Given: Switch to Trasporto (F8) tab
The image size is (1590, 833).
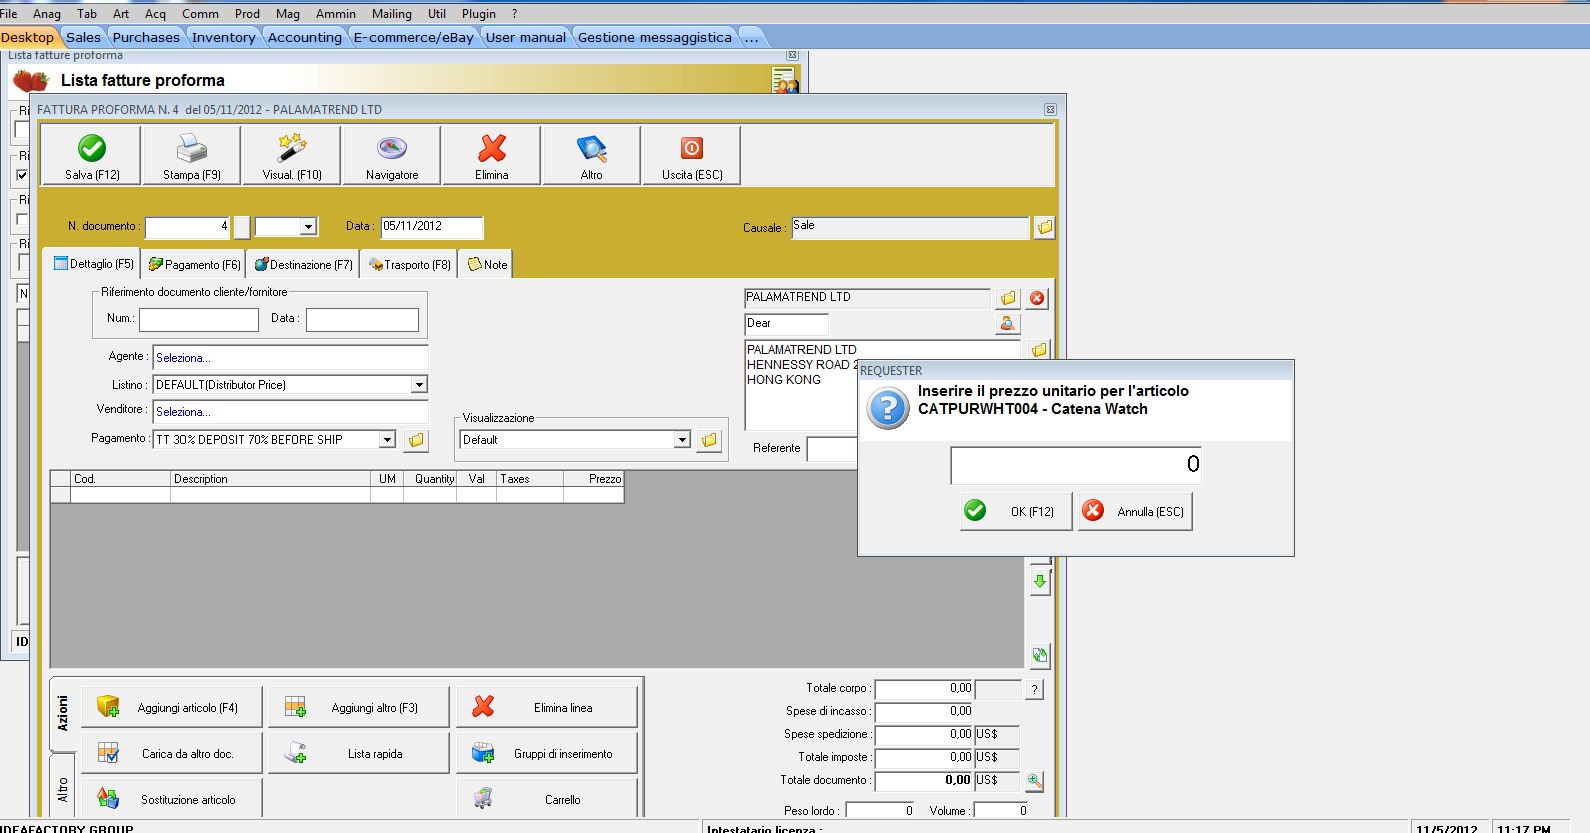Looking at the screenshot, I should coord(410,265).
